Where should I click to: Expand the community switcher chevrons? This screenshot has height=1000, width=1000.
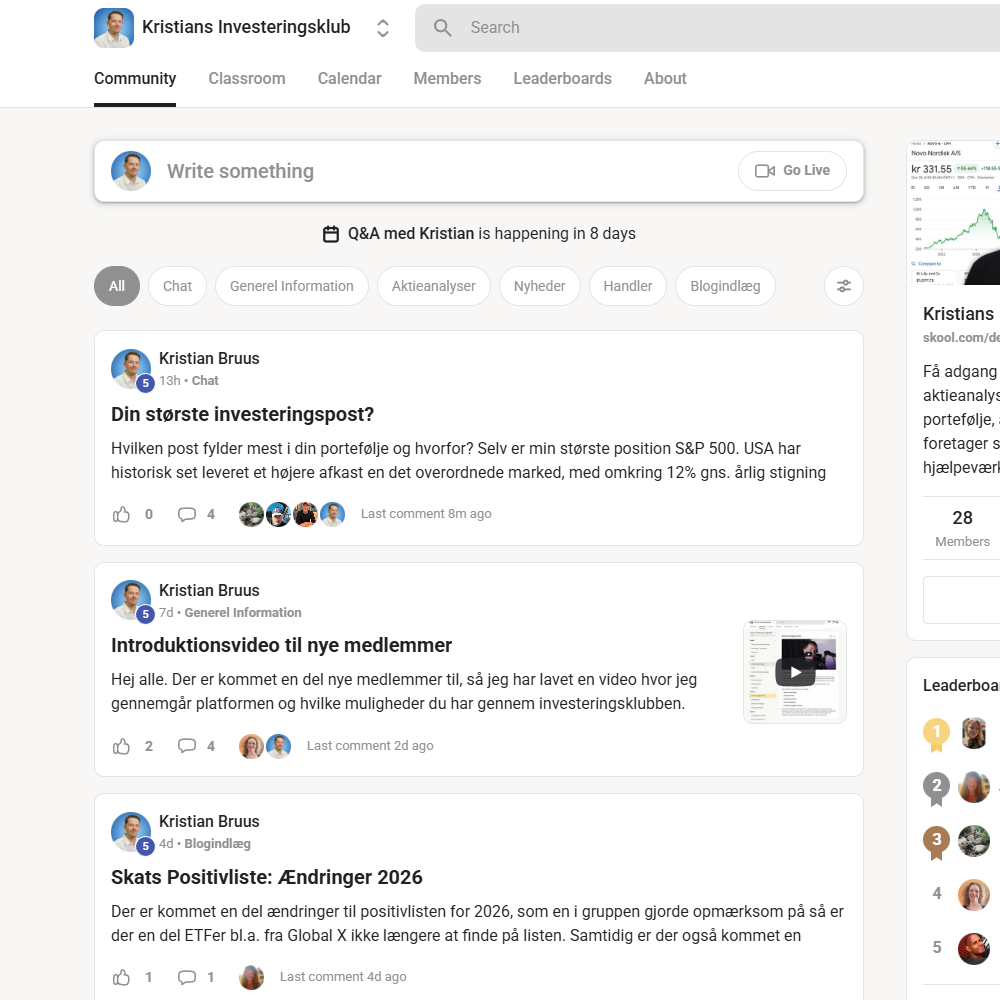coord(383,28)
